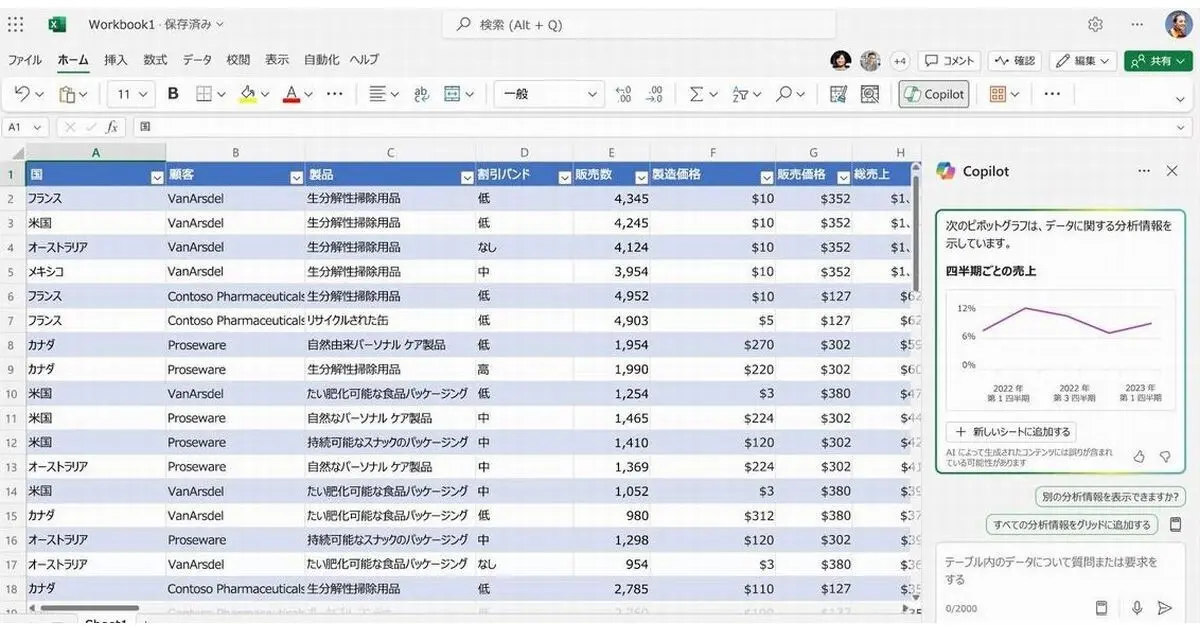Open the settings gear icon
The image size is (1200, 630).
pos(1096,24)
